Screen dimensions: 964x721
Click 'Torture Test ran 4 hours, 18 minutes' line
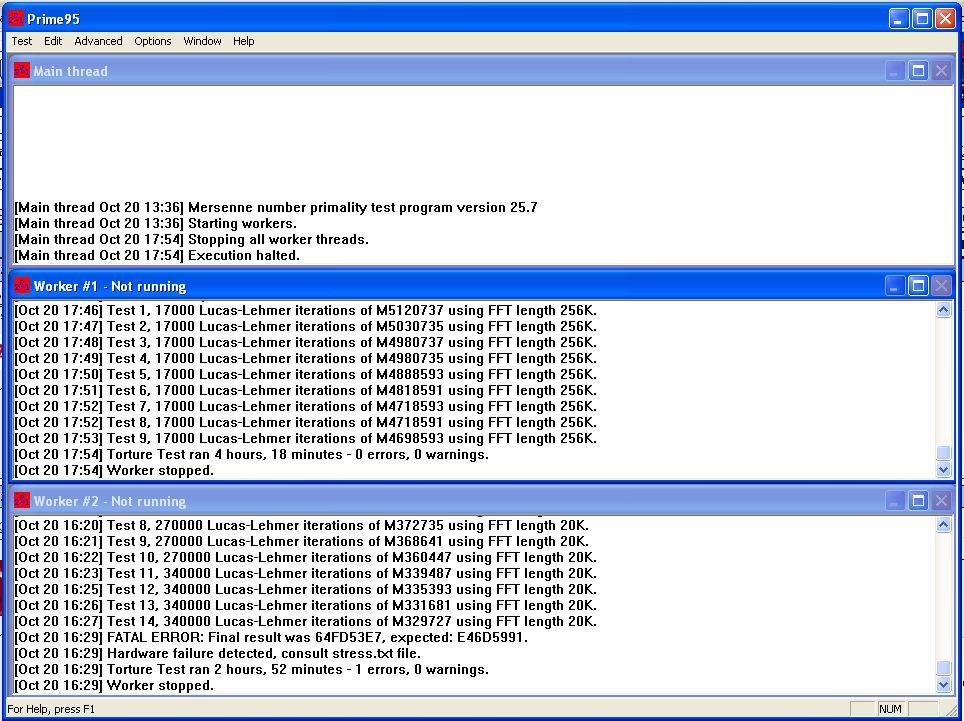[251, 455]
